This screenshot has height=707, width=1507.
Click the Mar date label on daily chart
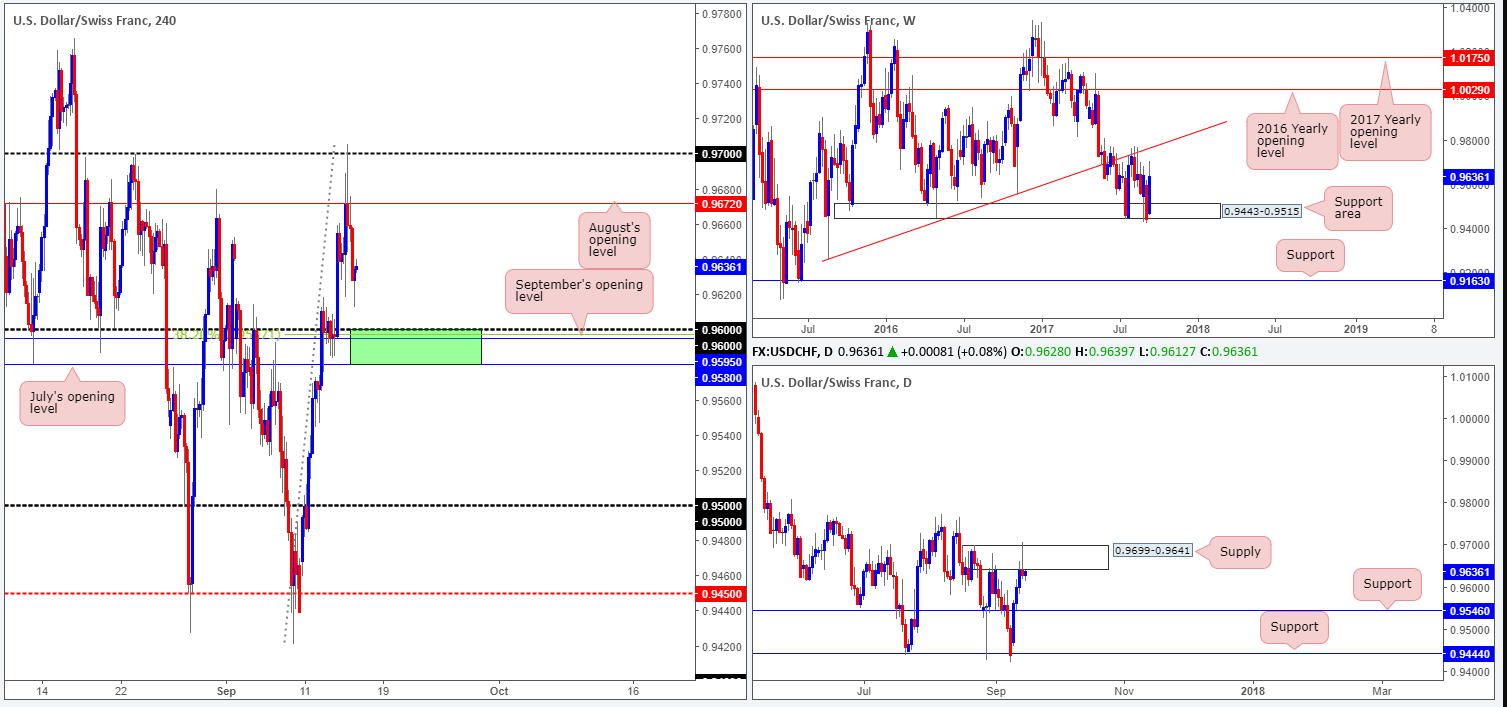(x=1382, y=690)
